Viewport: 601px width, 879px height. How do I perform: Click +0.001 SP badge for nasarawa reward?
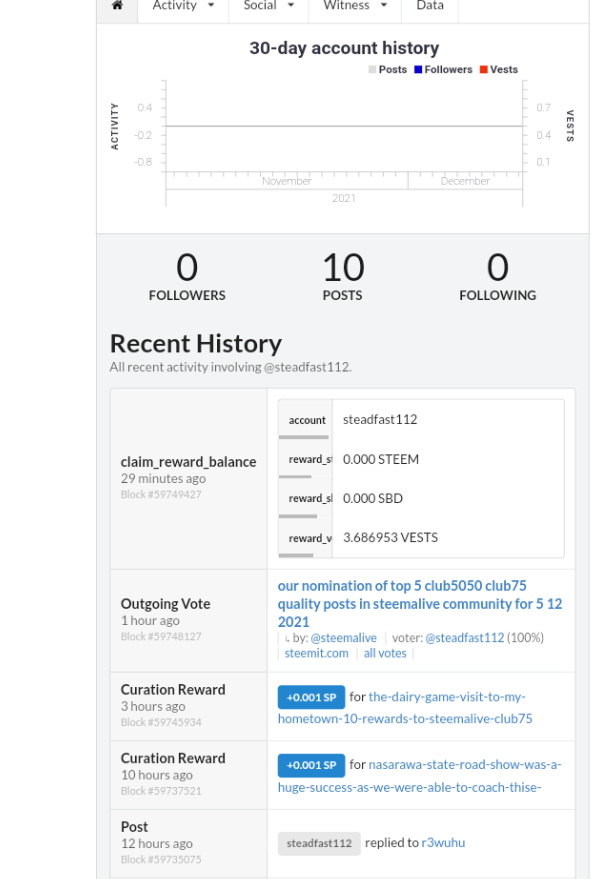(x=311, y=765)
